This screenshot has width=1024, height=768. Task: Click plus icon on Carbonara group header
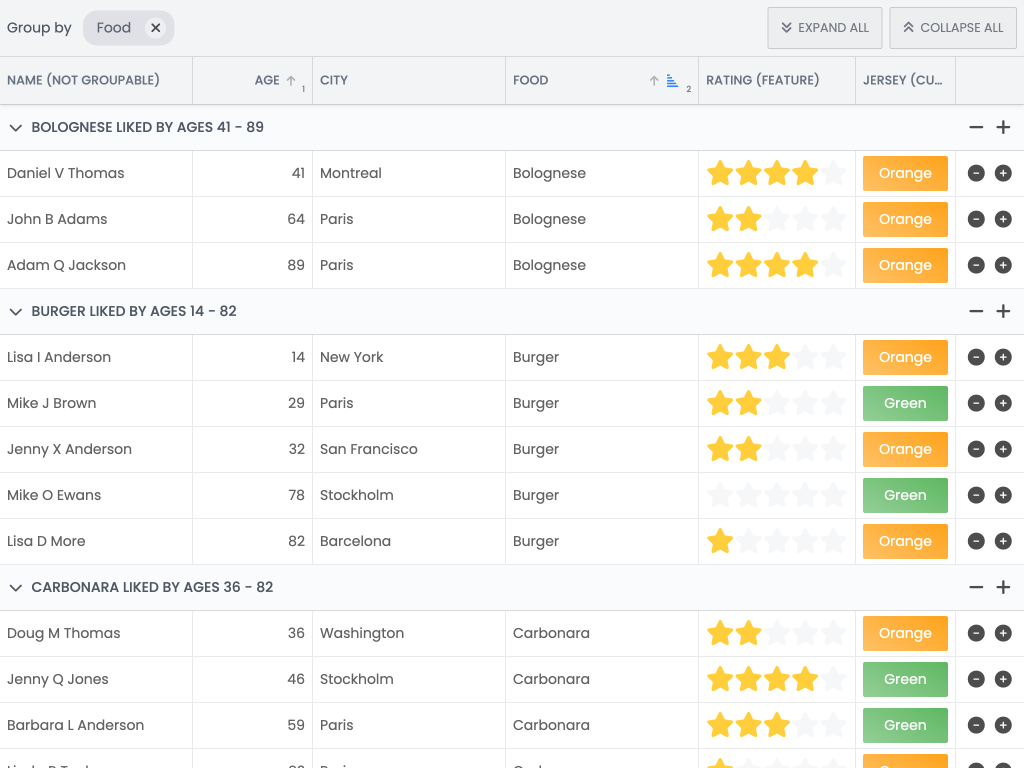click(x=1004, y=588)
